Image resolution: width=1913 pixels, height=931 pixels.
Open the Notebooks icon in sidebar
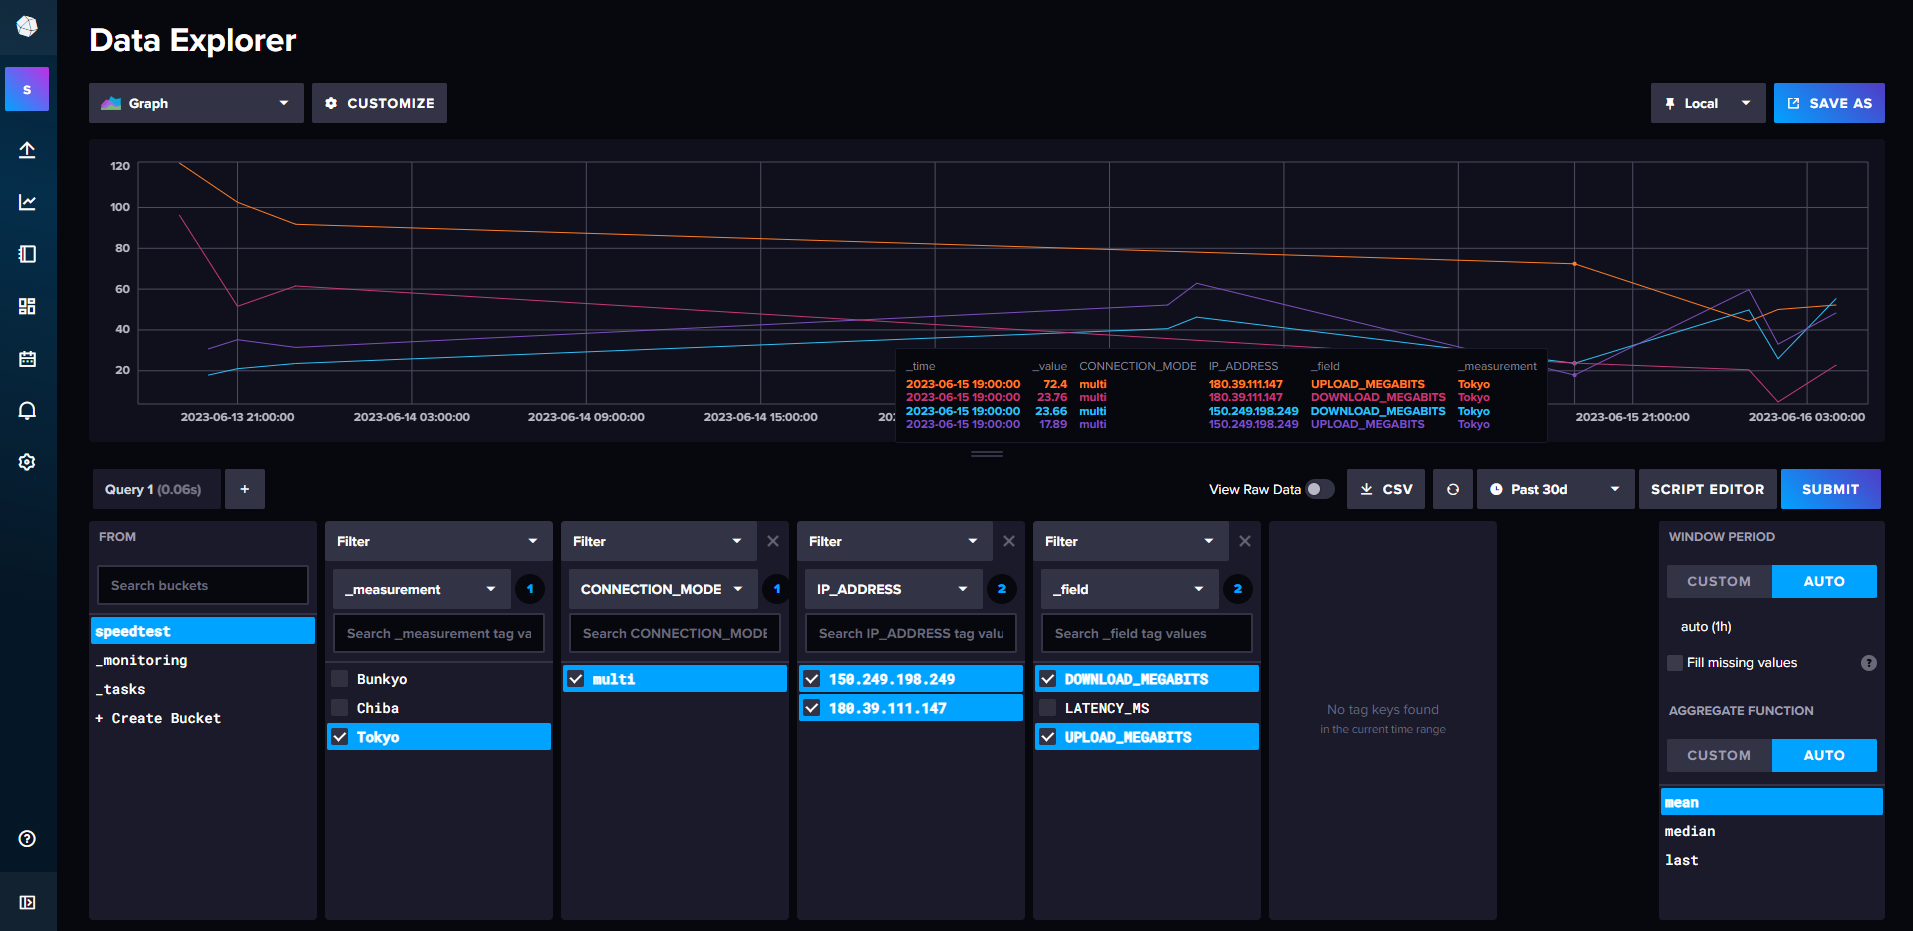pyautogui.click(x=27, y=254)
